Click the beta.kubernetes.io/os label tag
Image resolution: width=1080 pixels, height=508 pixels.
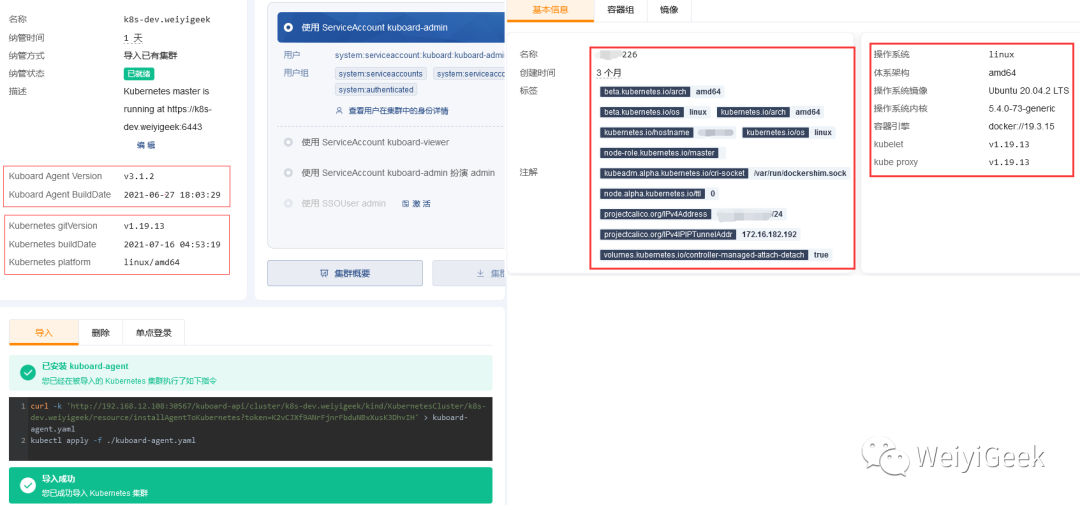coord(642,112)
